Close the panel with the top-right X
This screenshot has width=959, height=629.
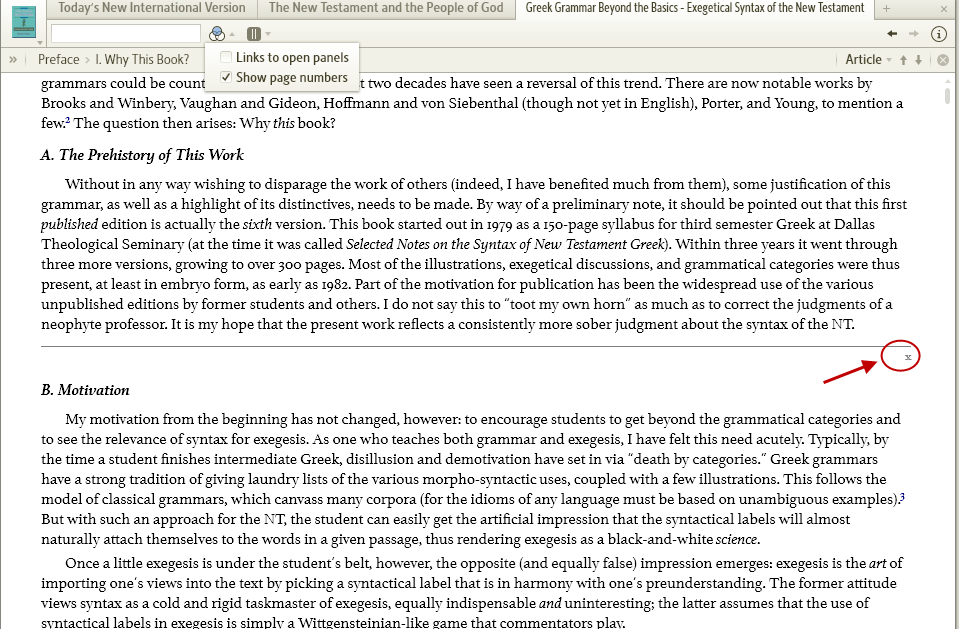pyautogui.click(x=944, y=9)
